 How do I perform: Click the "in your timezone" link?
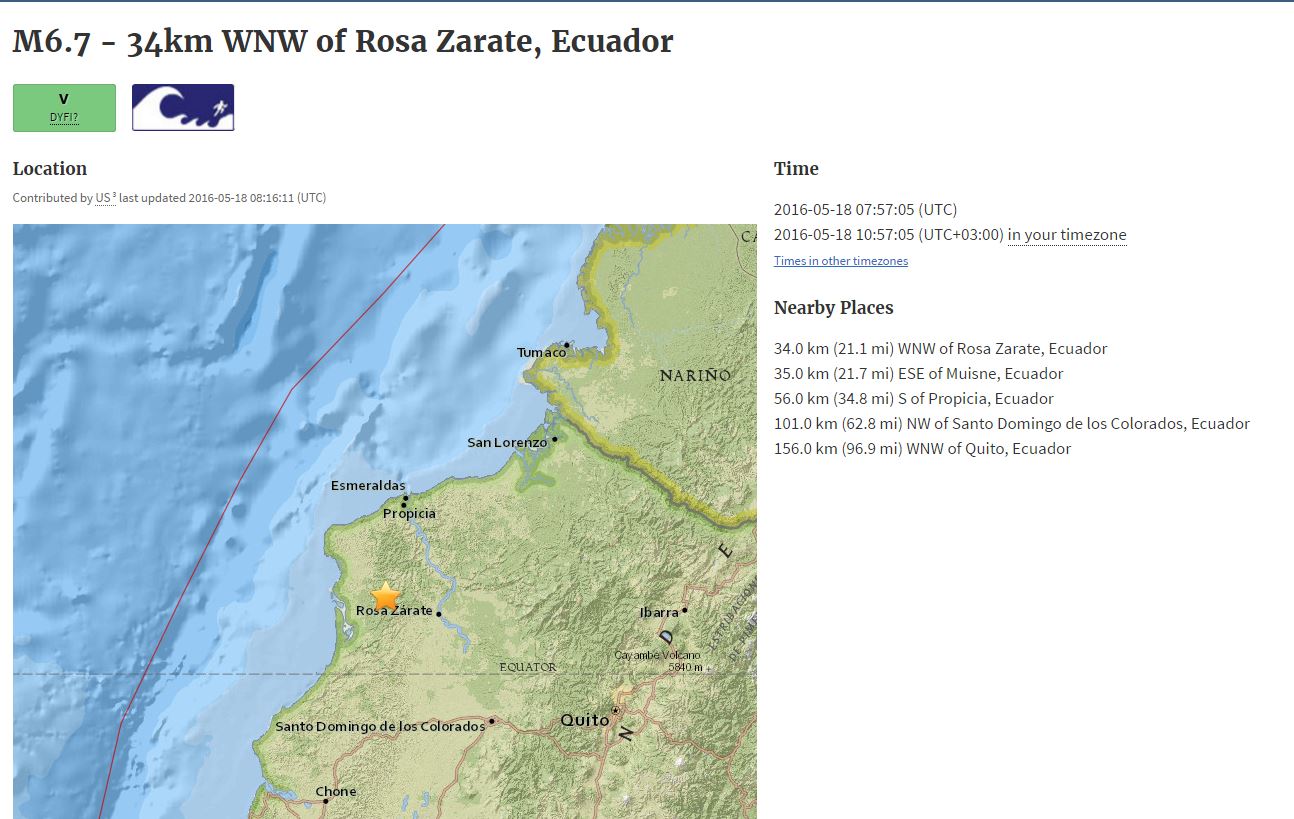tap(1066, 235)
